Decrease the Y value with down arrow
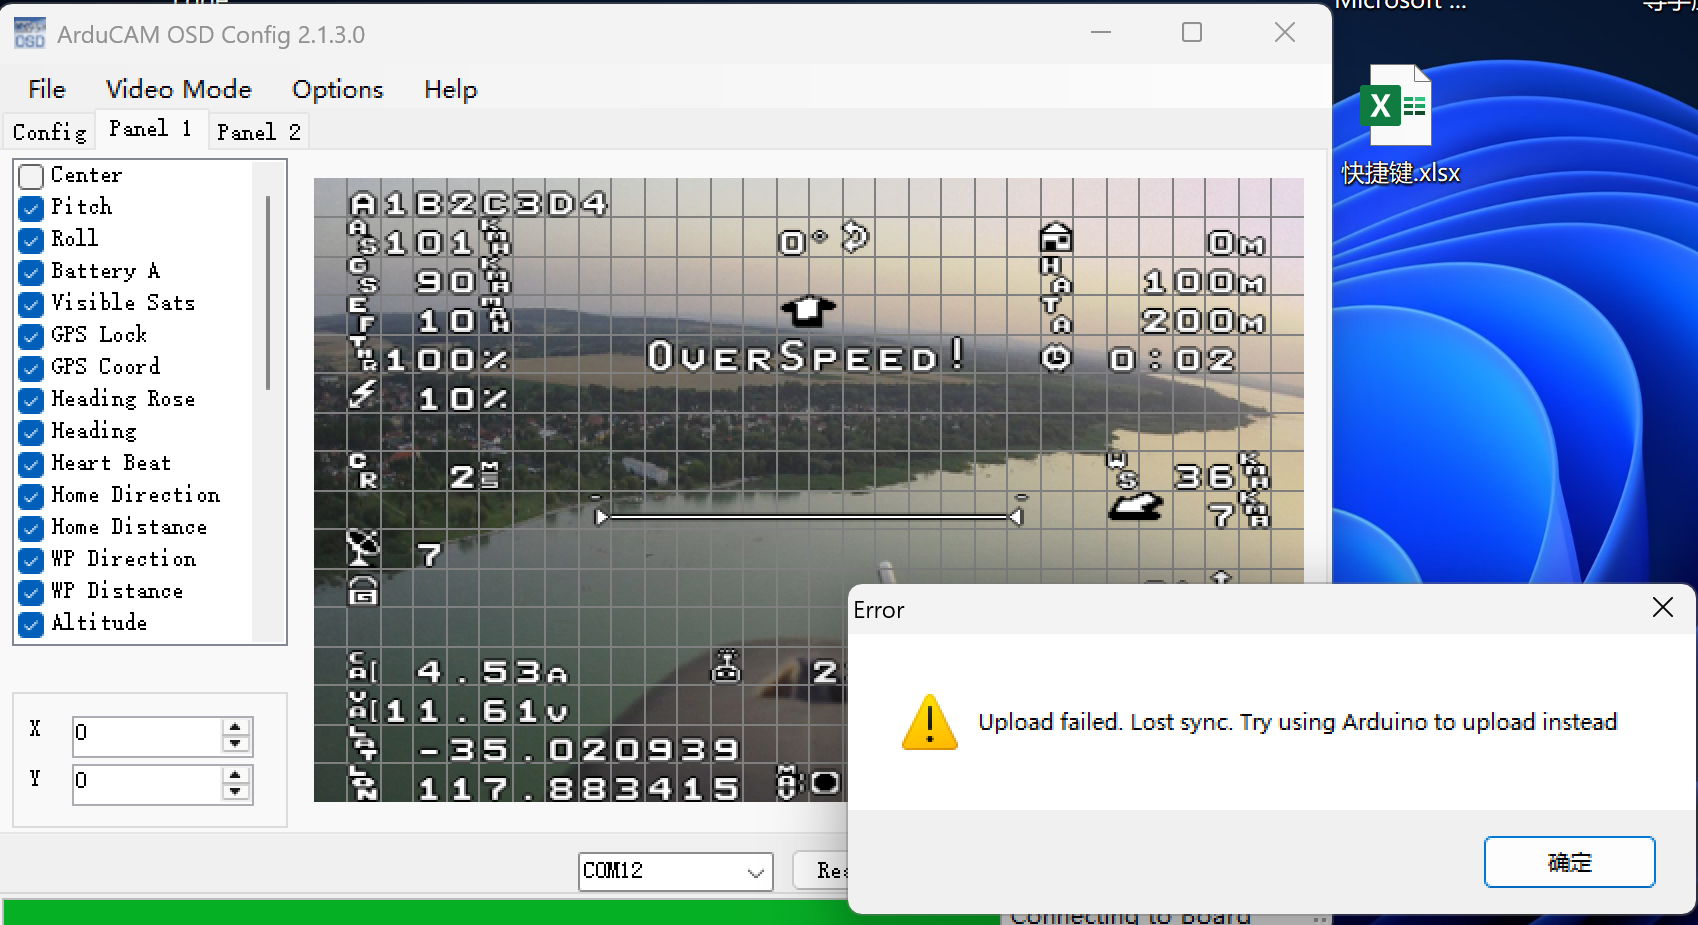This screenshot has height=925, width=1698. click(x=235, y=791)
